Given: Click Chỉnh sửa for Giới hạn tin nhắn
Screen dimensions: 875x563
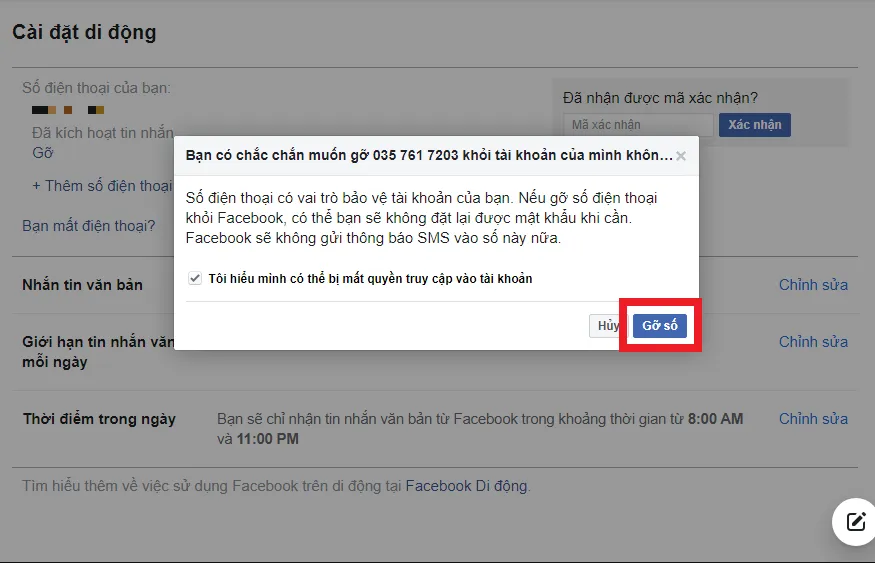Looking at the screenshot, I should (813, 342).
